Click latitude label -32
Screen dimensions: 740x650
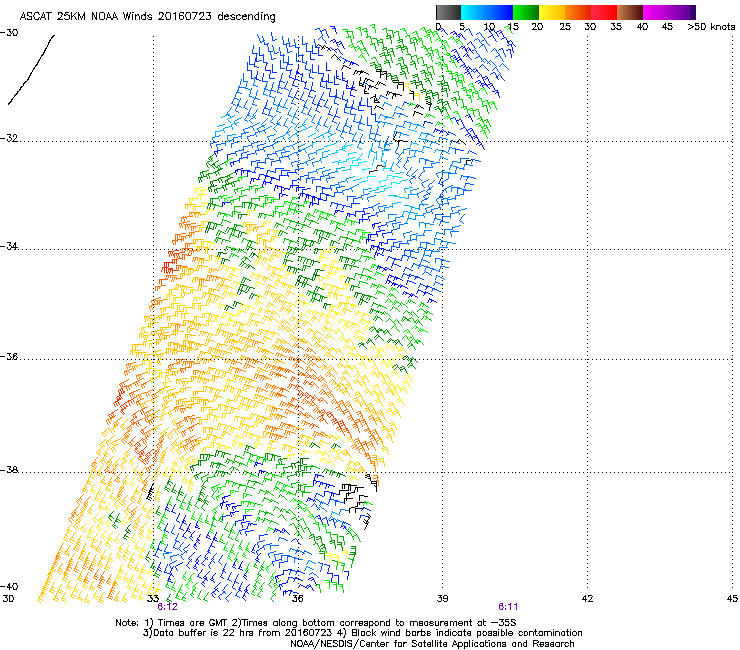pyautogui.click(x=9, y=138)
